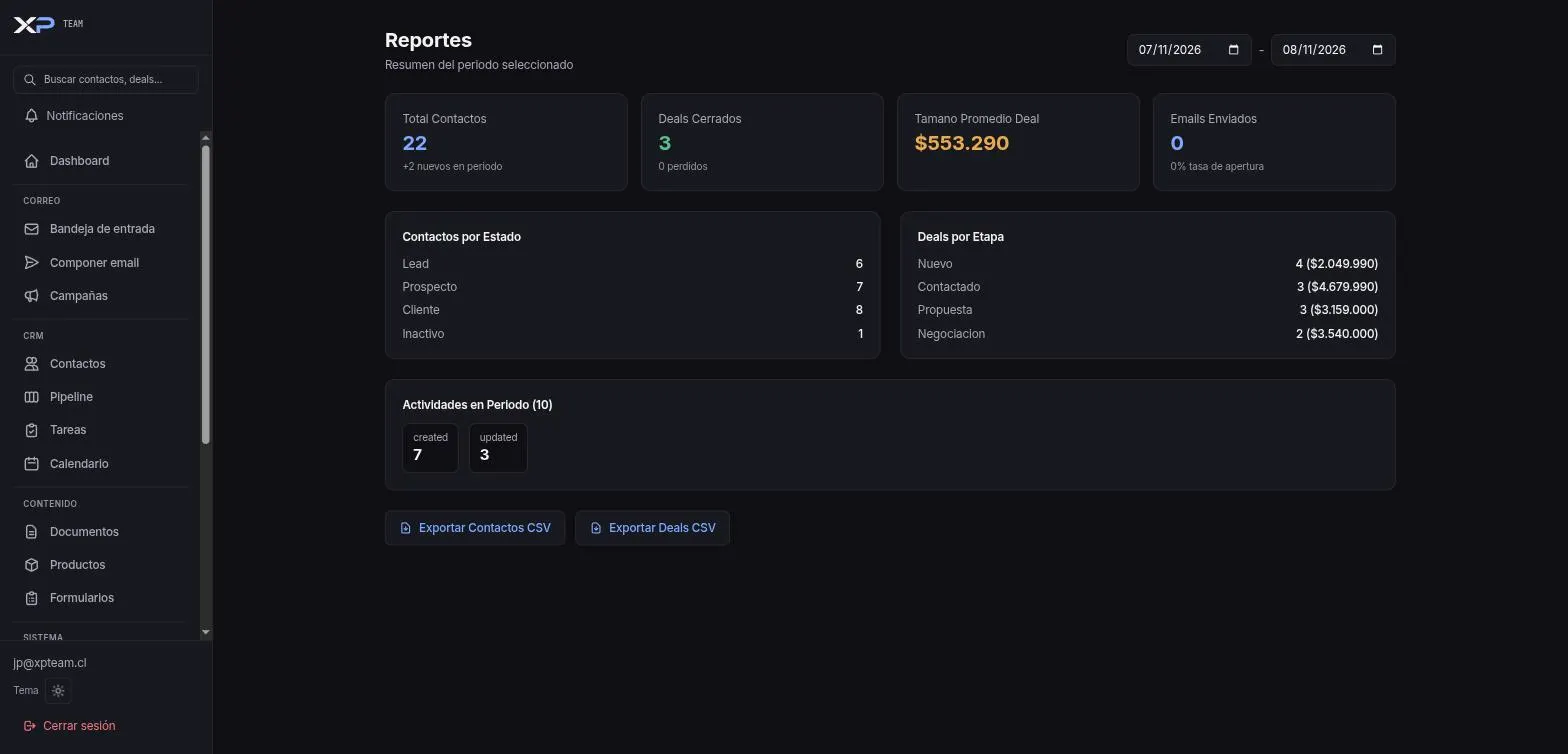
Task: Click the Campañas megaphone icon
Action: (32, 296)
